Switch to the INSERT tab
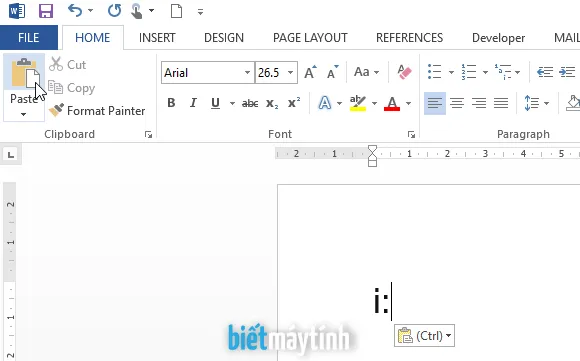This screenshot has width=580, height=361. coord(157,37)
